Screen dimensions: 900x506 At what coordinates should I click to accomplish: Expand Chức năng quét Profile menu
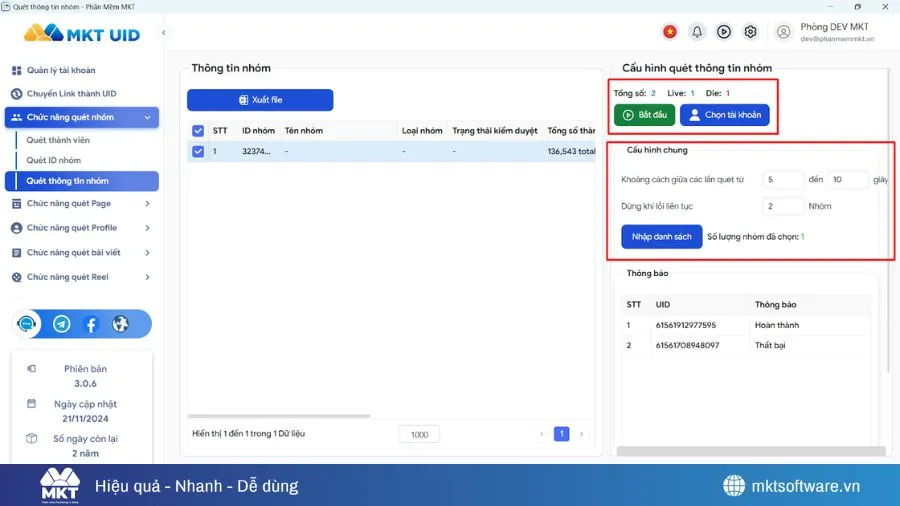tap(82, 228)
